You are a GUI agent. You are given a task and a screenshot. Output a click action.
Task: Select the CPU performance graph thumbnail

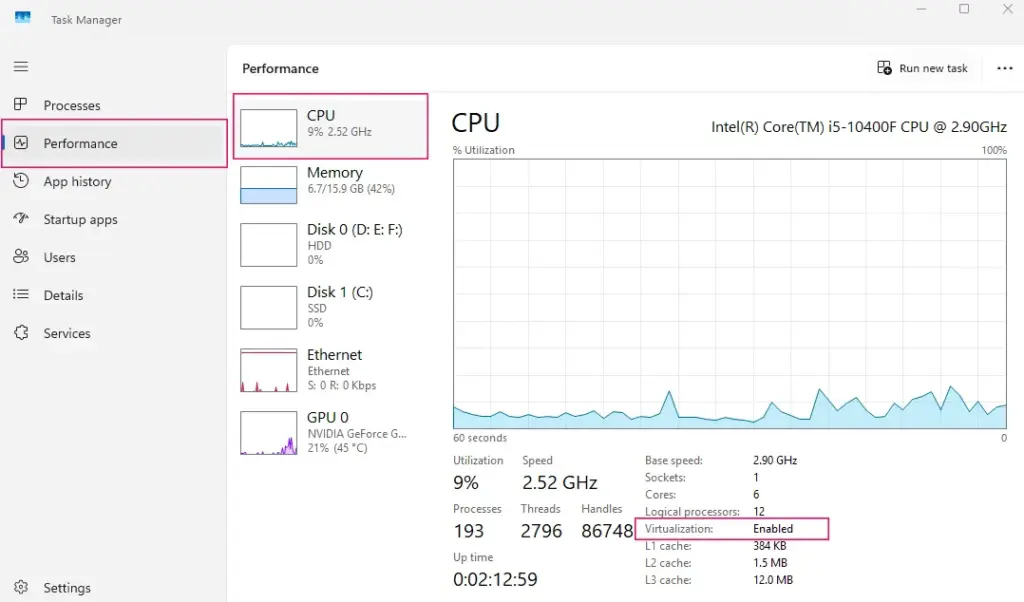[269, 129]
